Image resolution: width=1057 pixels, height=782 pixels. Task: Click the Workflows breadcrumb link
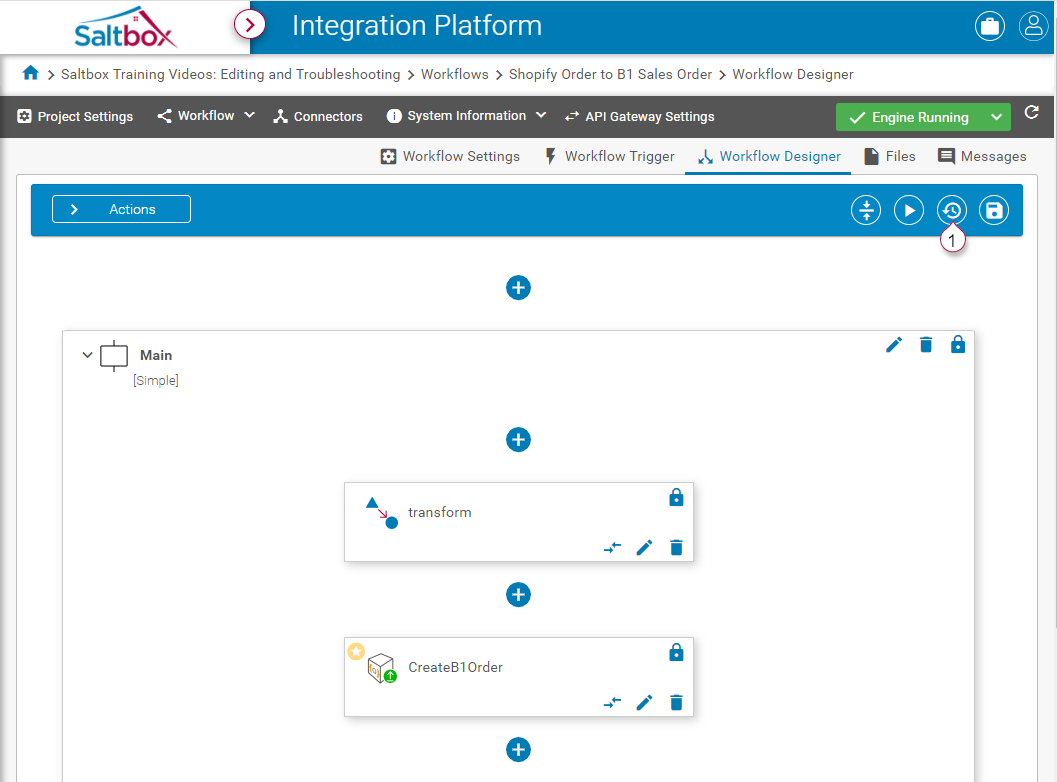pyautogui.click(x=454, y=74)
